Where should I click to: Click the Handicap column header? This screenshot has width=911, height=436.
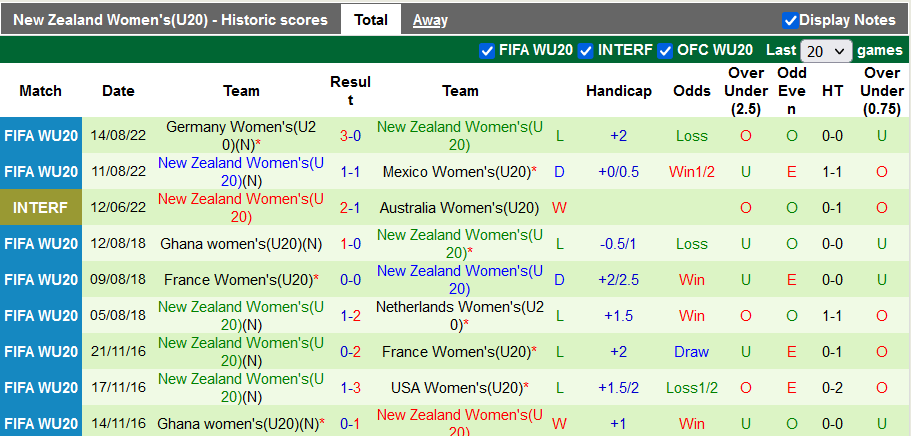tap(618, 91)
